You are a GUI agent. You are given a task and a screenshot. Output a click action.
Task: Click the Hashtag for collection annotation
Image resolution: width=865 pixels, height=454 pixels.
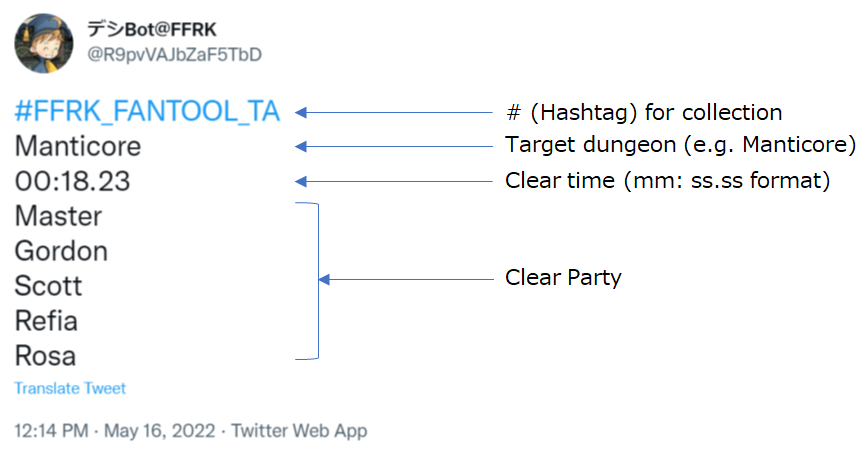click(645, 112)
